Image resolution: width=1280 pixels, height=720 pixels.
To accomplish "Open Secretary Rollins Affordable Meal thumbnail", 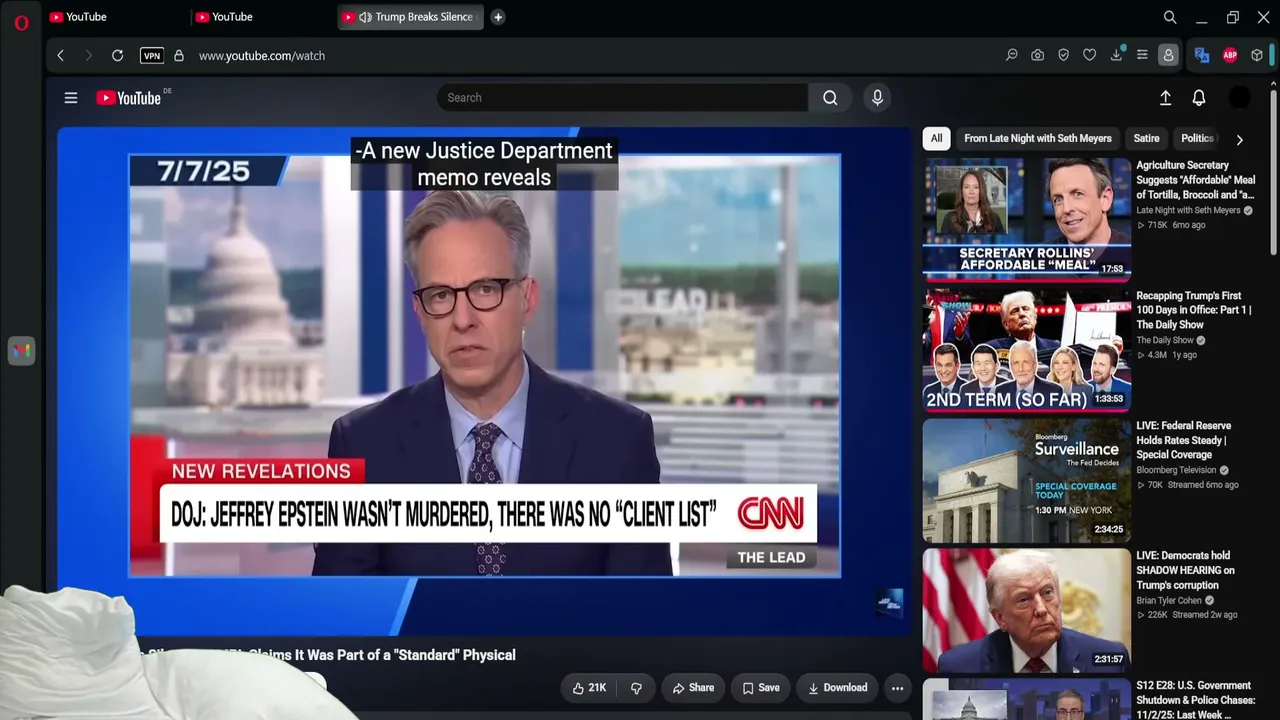I will tap(1026, 218).
